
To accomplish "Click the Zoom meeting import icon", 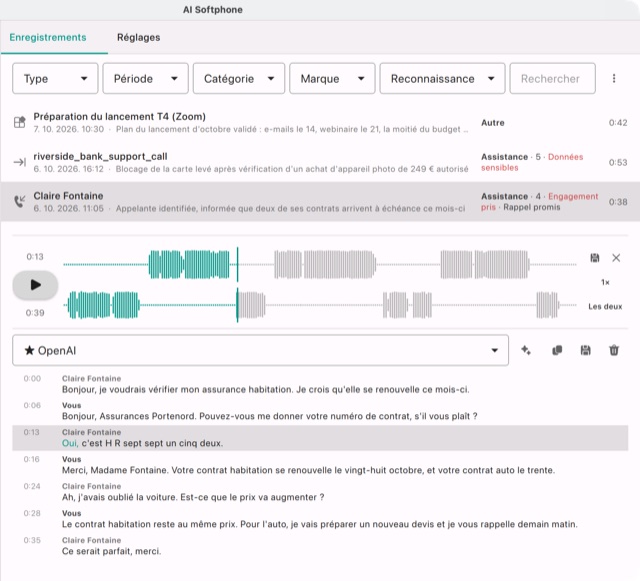I will click(x=20, y=122).
